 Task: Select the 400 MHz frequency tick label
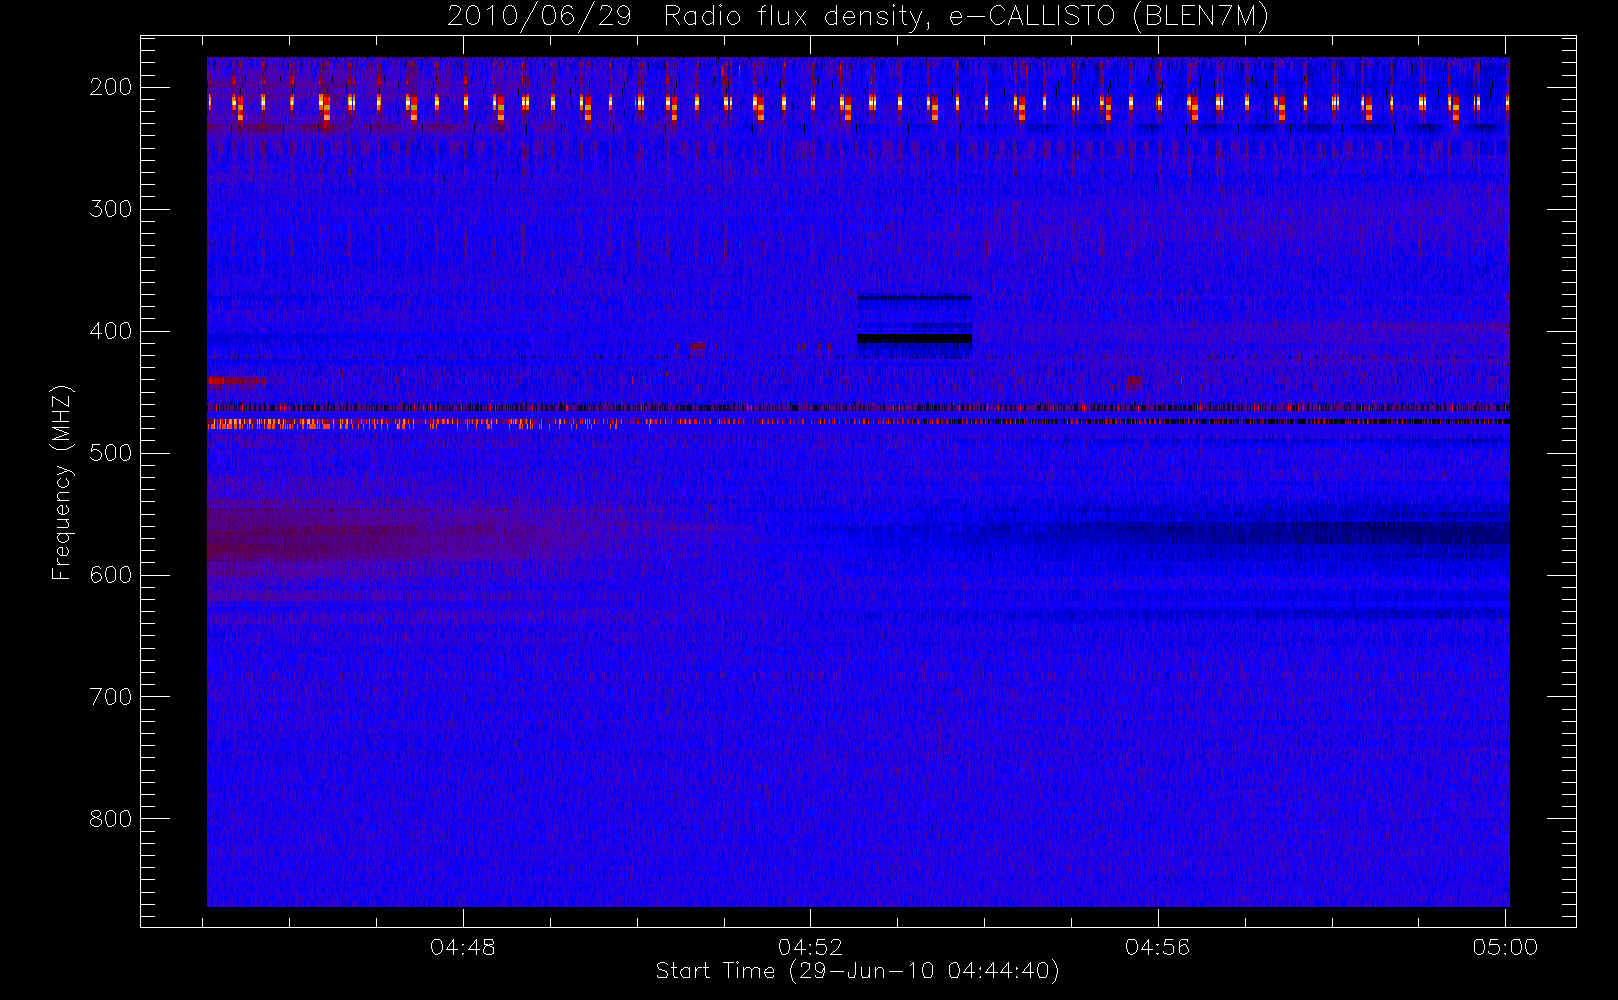tap(110, 331)
